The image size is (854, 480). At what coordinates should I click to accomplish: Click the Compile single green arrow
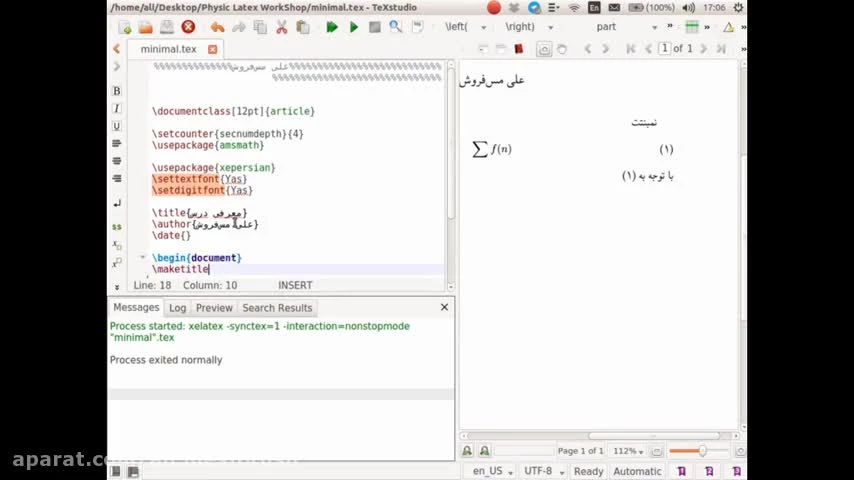354,27
